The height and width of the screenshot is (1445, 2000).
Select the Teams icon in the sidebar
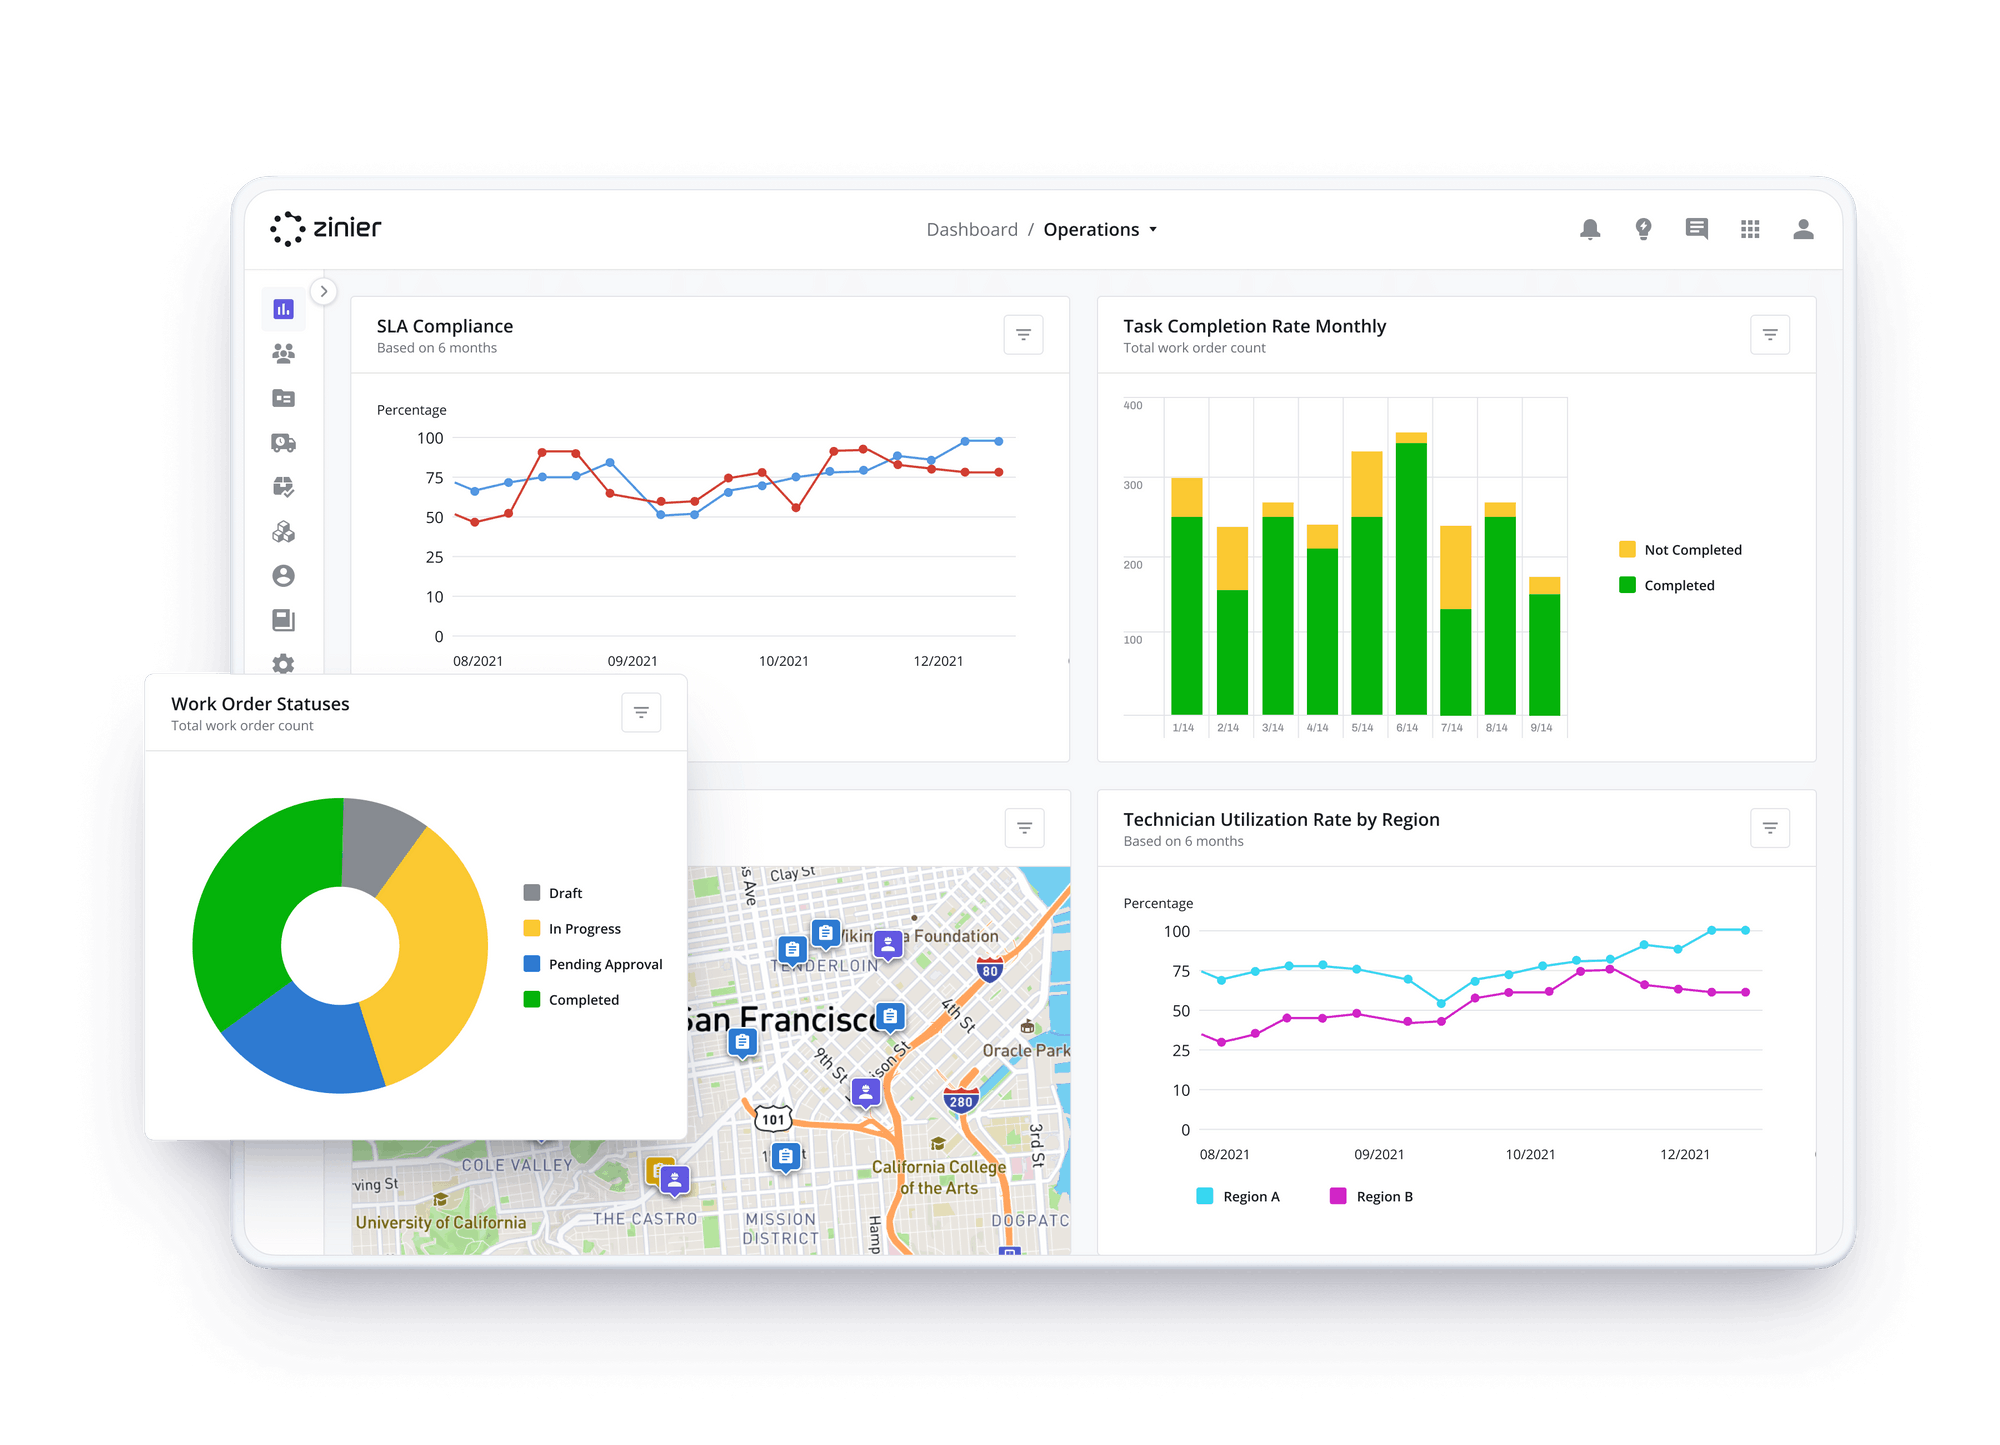point(283,353)
